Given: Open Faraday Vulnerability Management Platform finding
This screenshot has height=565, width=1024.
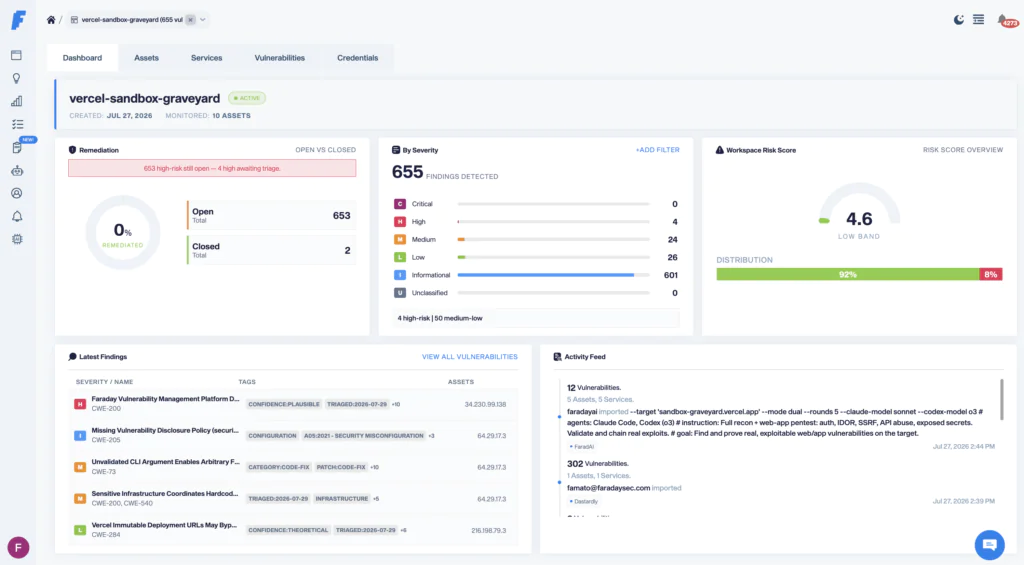Looking at the screenshot, I should tap(165, 398).
